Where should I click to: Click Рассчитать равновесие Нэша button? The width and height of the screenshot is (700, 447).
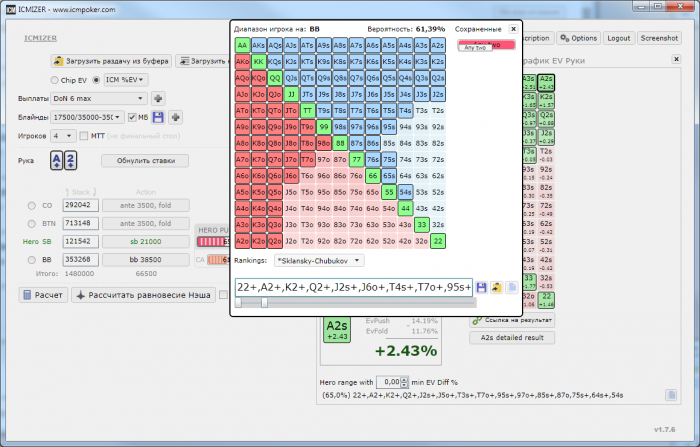tap(143, 295)
